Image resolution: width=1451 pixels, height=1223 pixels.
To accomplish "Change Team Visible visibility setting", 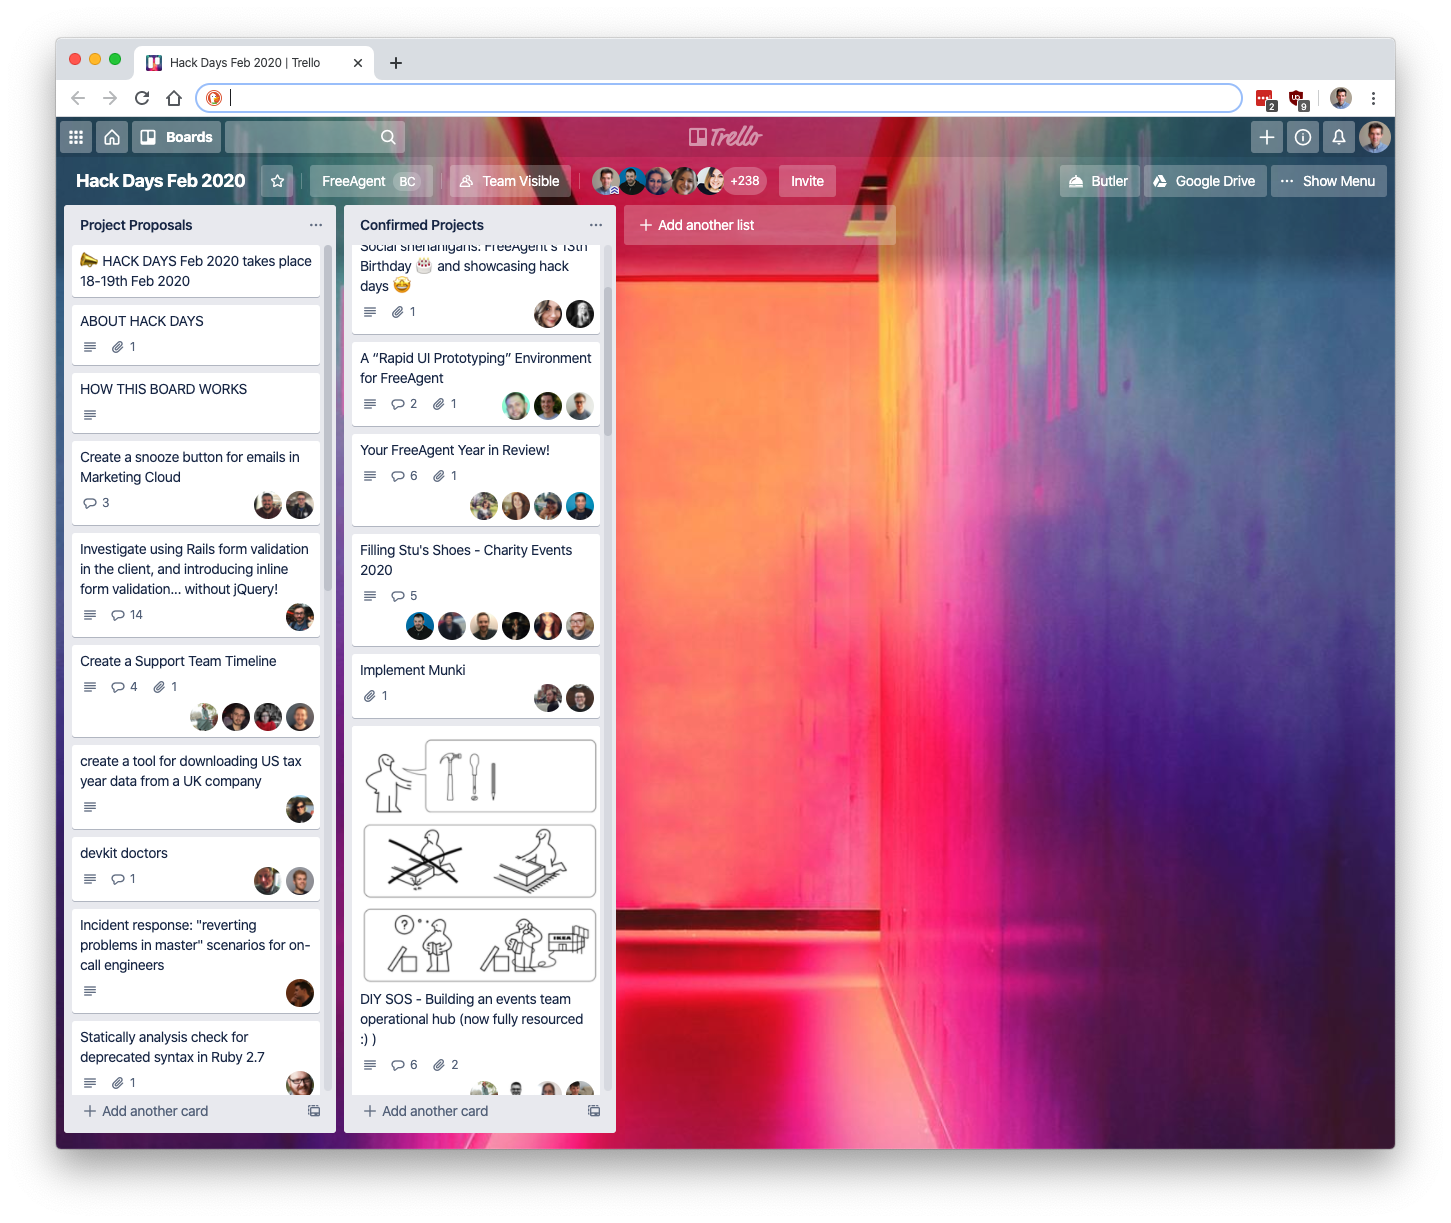I will click(x=510, y=181).
